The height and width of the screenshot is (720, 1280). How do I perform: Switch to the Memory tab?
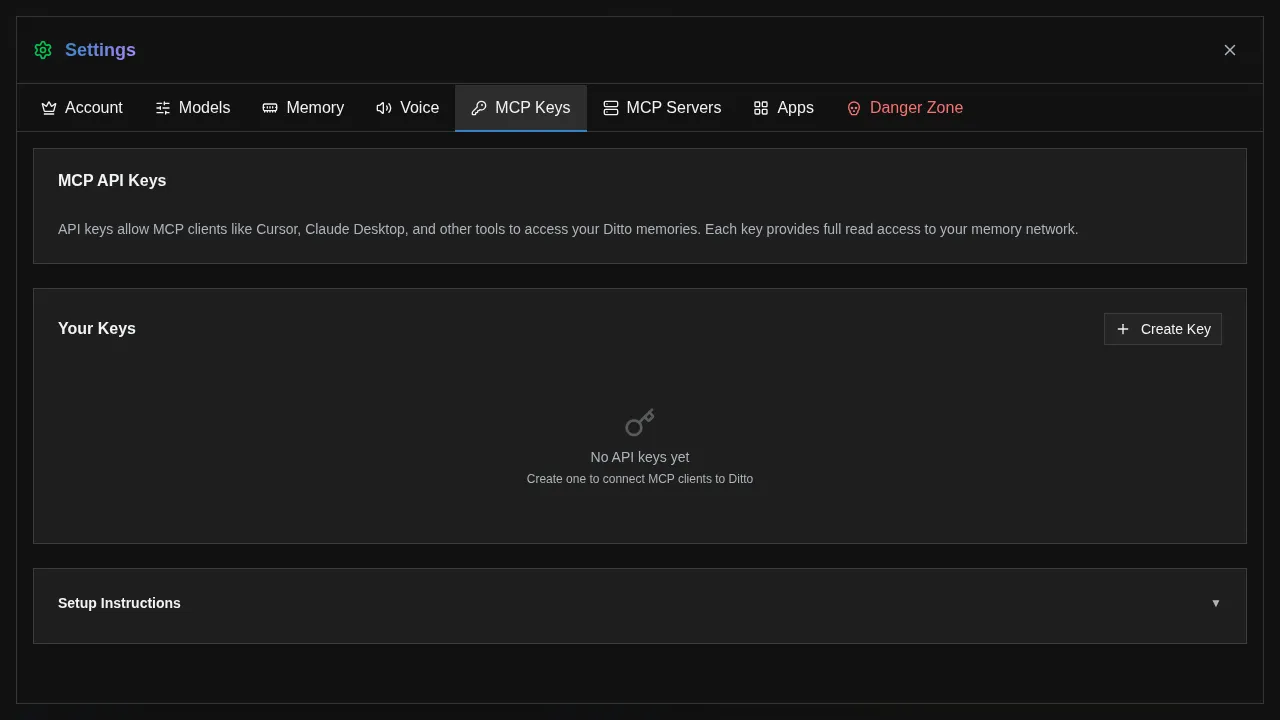[x=303, y=107]
